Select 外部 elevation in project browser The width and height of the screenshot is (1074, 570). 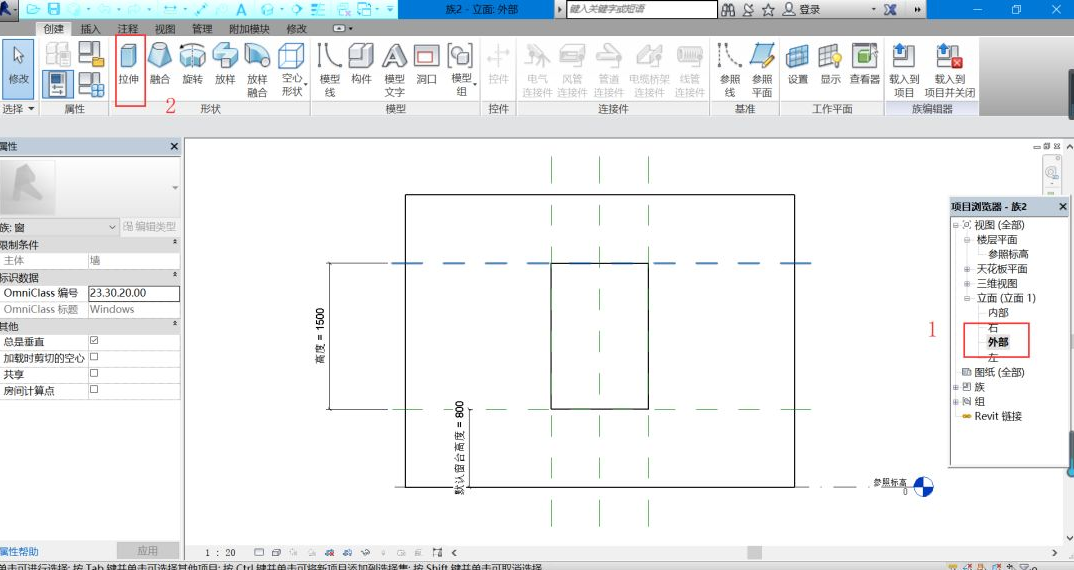coord(998,342)
